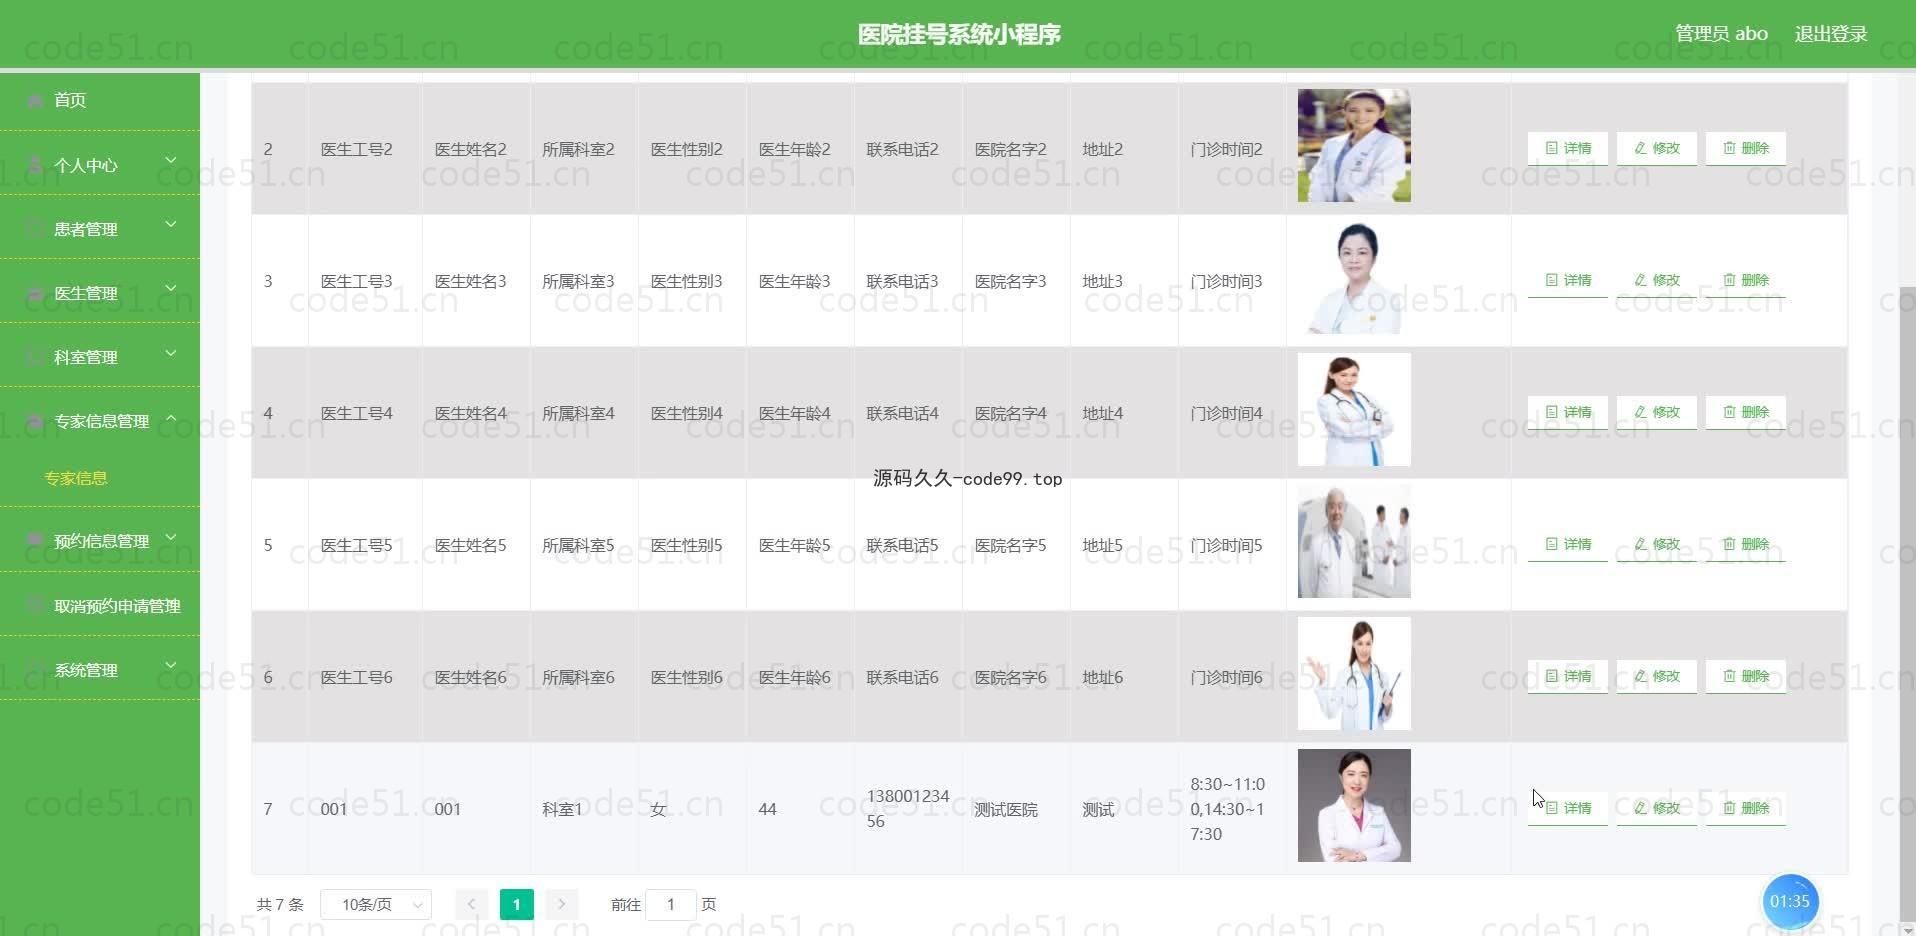Click 删除 for row 医生工号5
Screen dimensions: 1916x936
(x=1745, y=544)
